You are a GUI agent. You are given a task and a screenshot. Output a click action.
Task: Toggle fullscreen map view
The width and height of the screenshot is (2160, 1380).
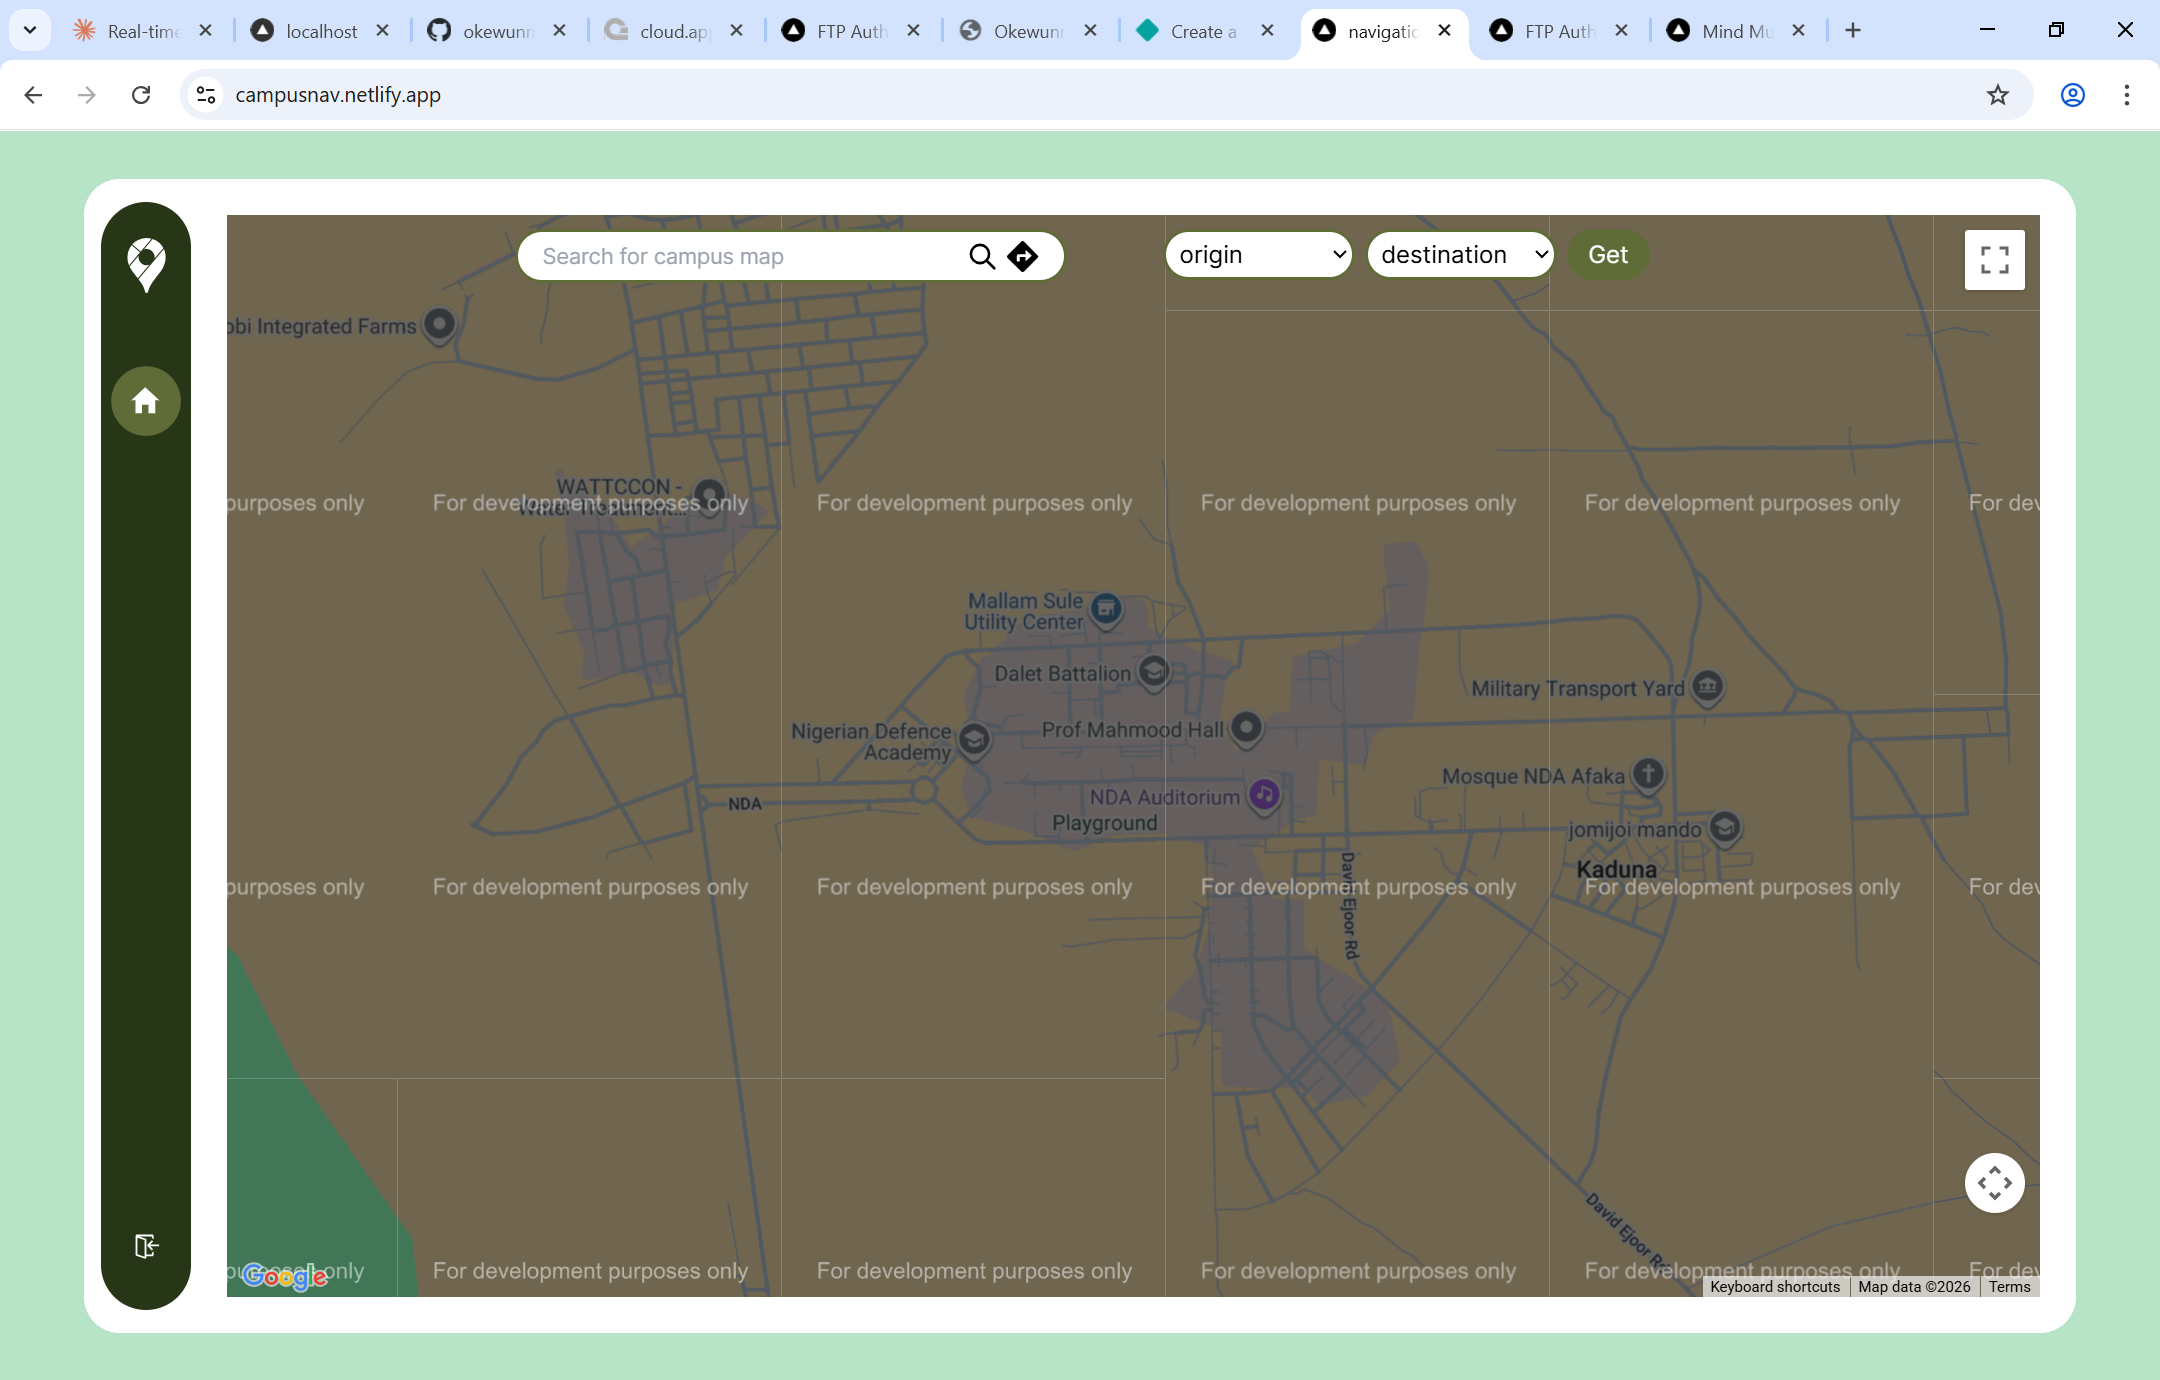[x=1994, y=260]
